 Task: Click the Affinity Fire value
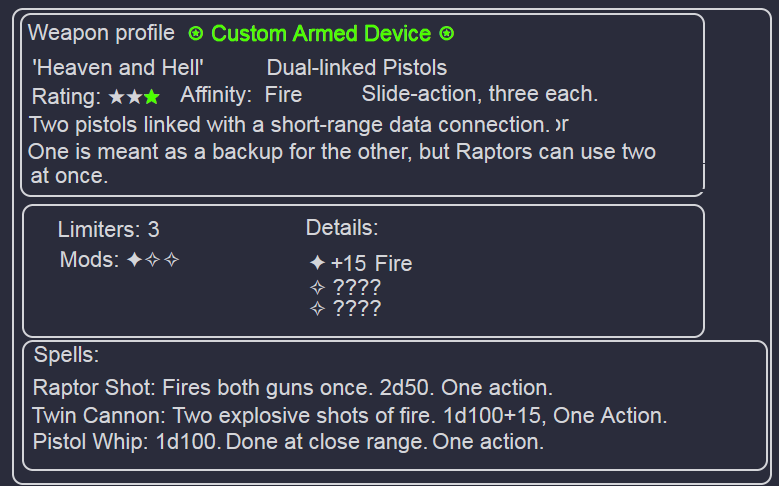tap(283, 94)
